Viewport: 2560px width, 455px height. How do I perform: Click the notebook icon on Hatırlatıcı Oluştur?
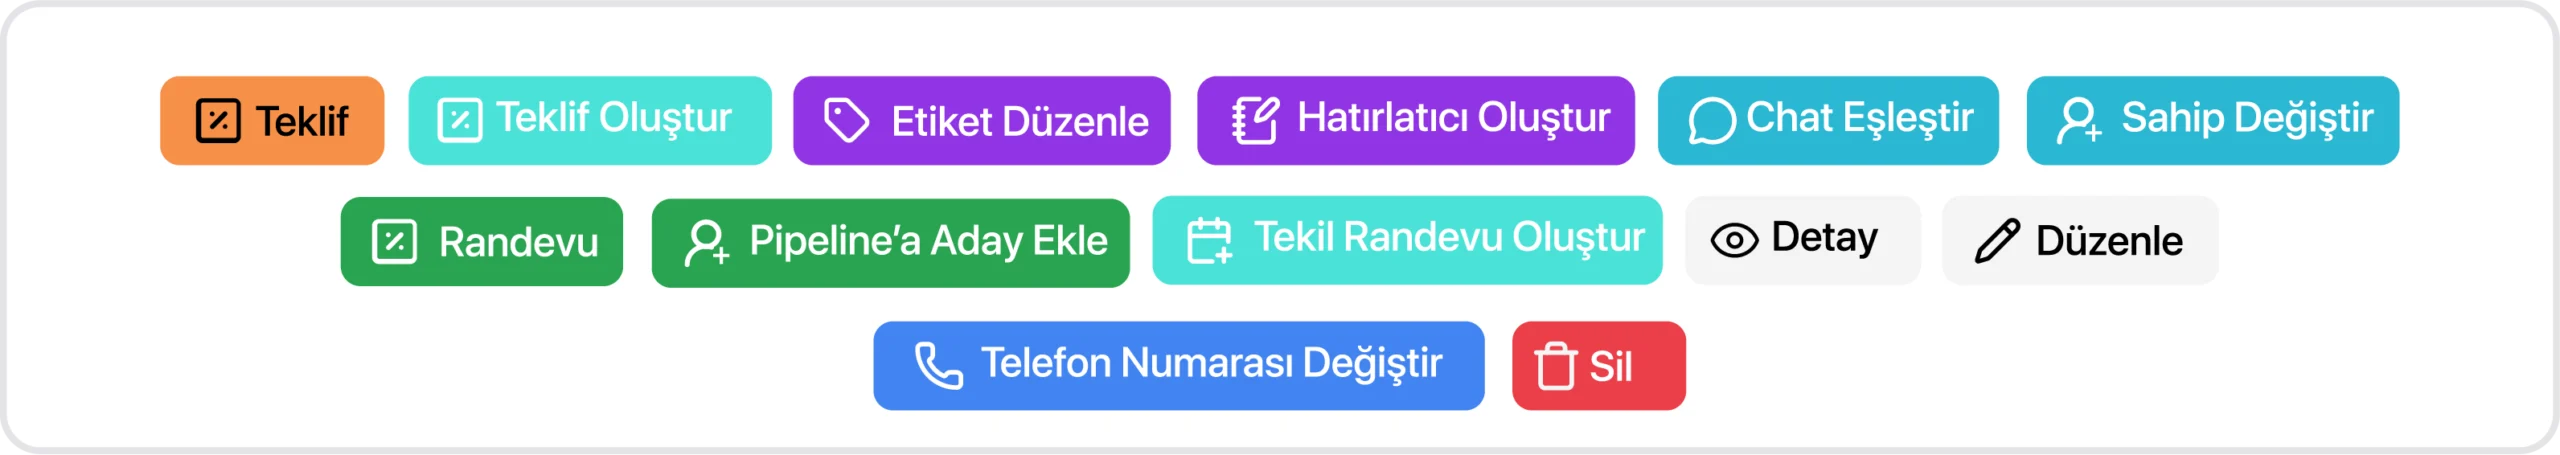click(x=1255, y=121)
